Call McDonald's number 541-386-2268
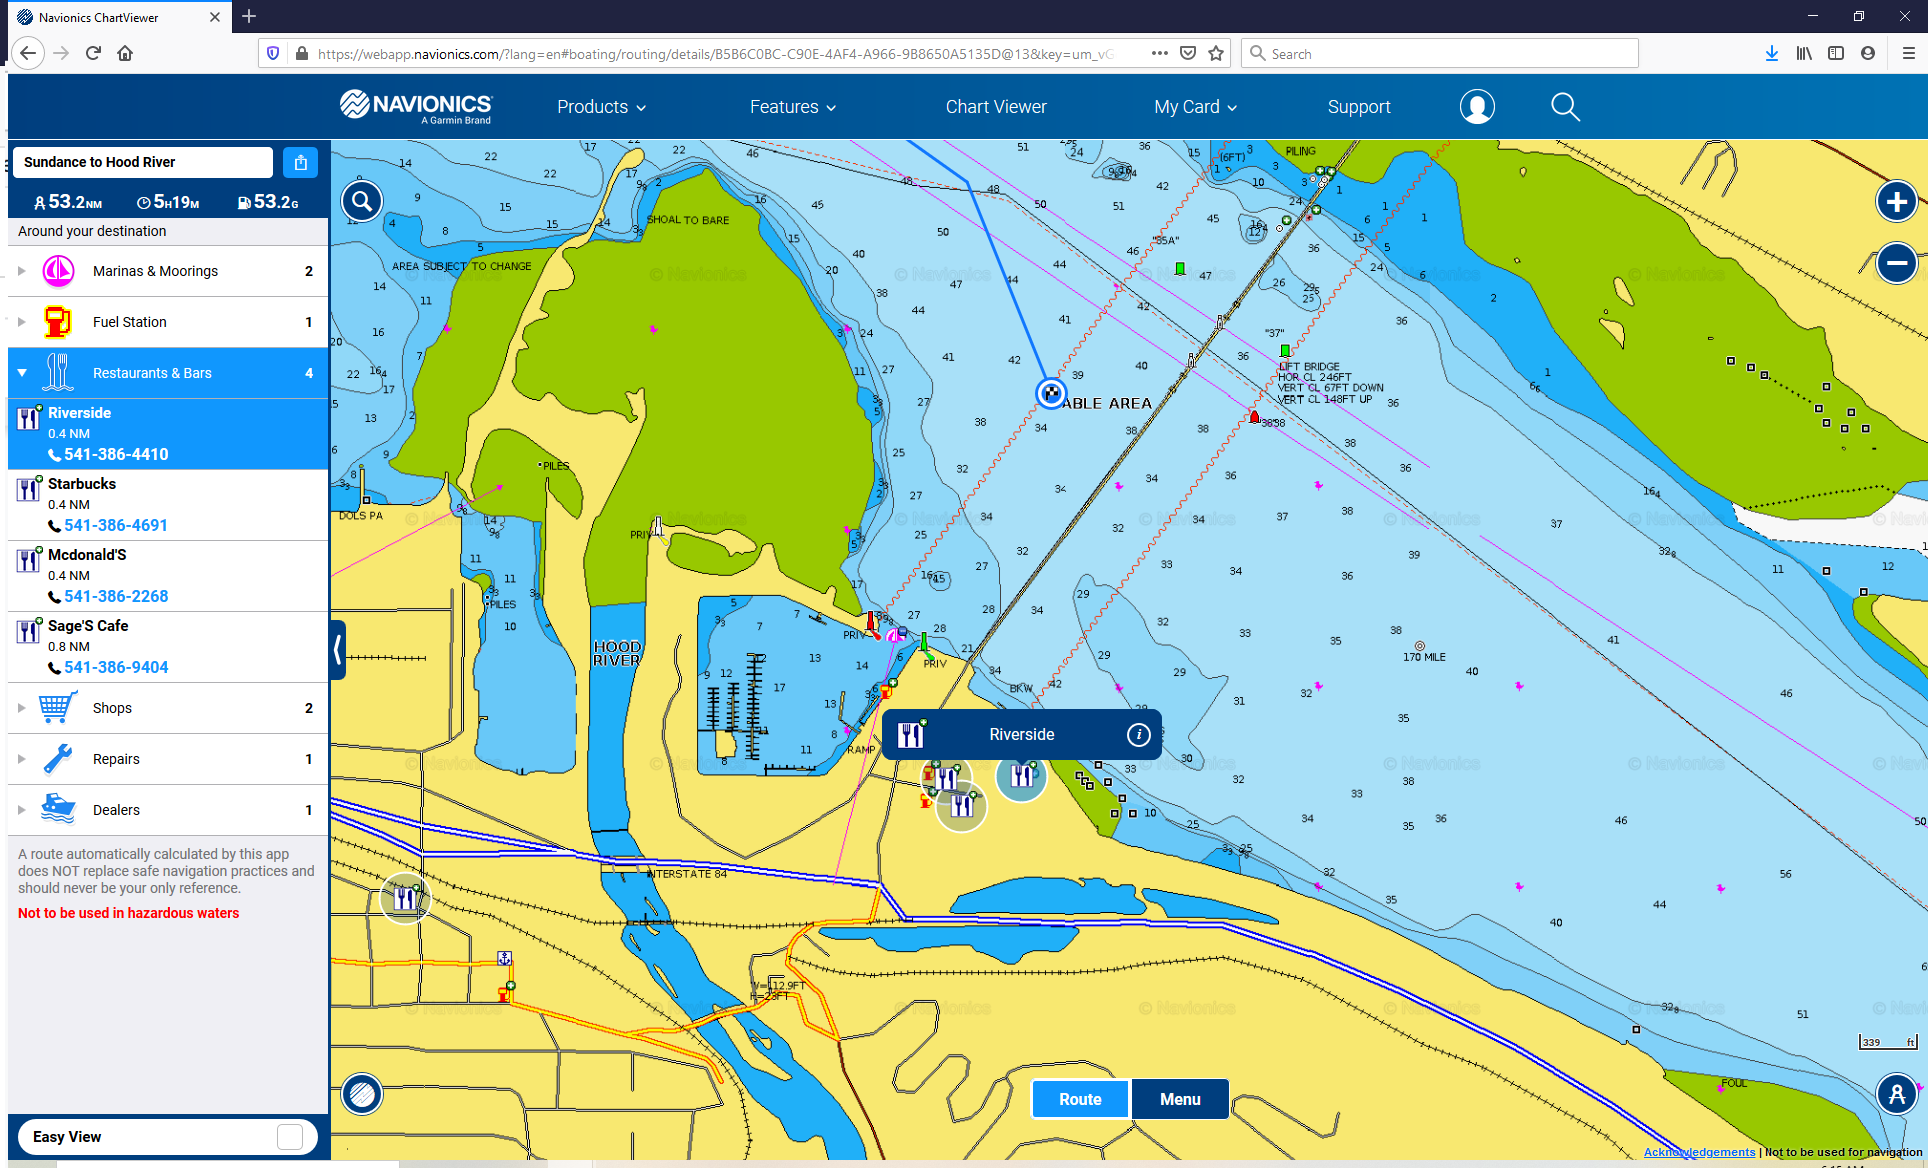The image size is (1928, 1168). coord(116,596)
